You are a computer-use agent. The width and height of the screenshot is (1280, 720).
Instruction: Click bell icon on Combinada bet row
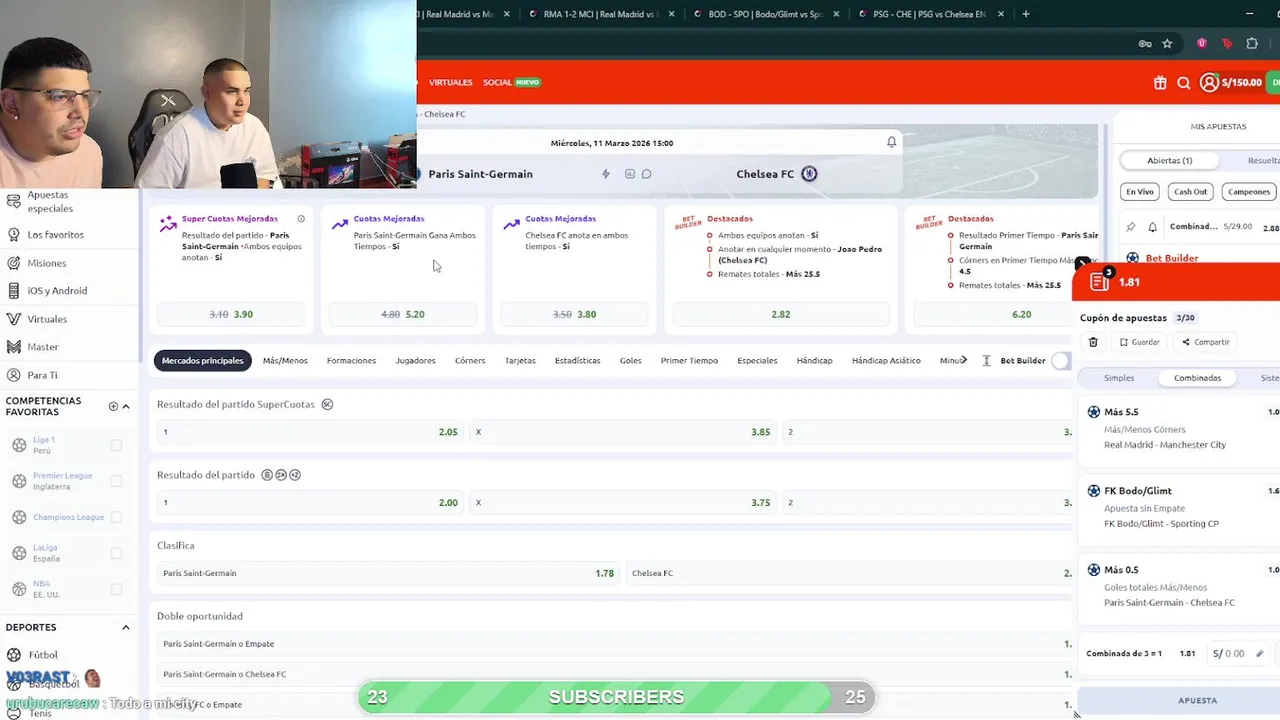1152,227
